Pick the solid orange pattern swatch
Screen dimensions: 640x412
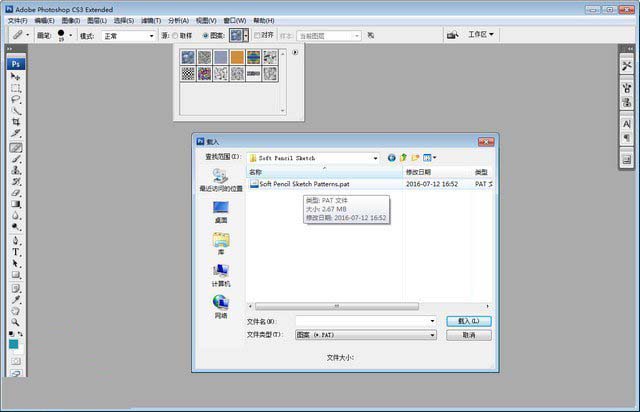237,58
